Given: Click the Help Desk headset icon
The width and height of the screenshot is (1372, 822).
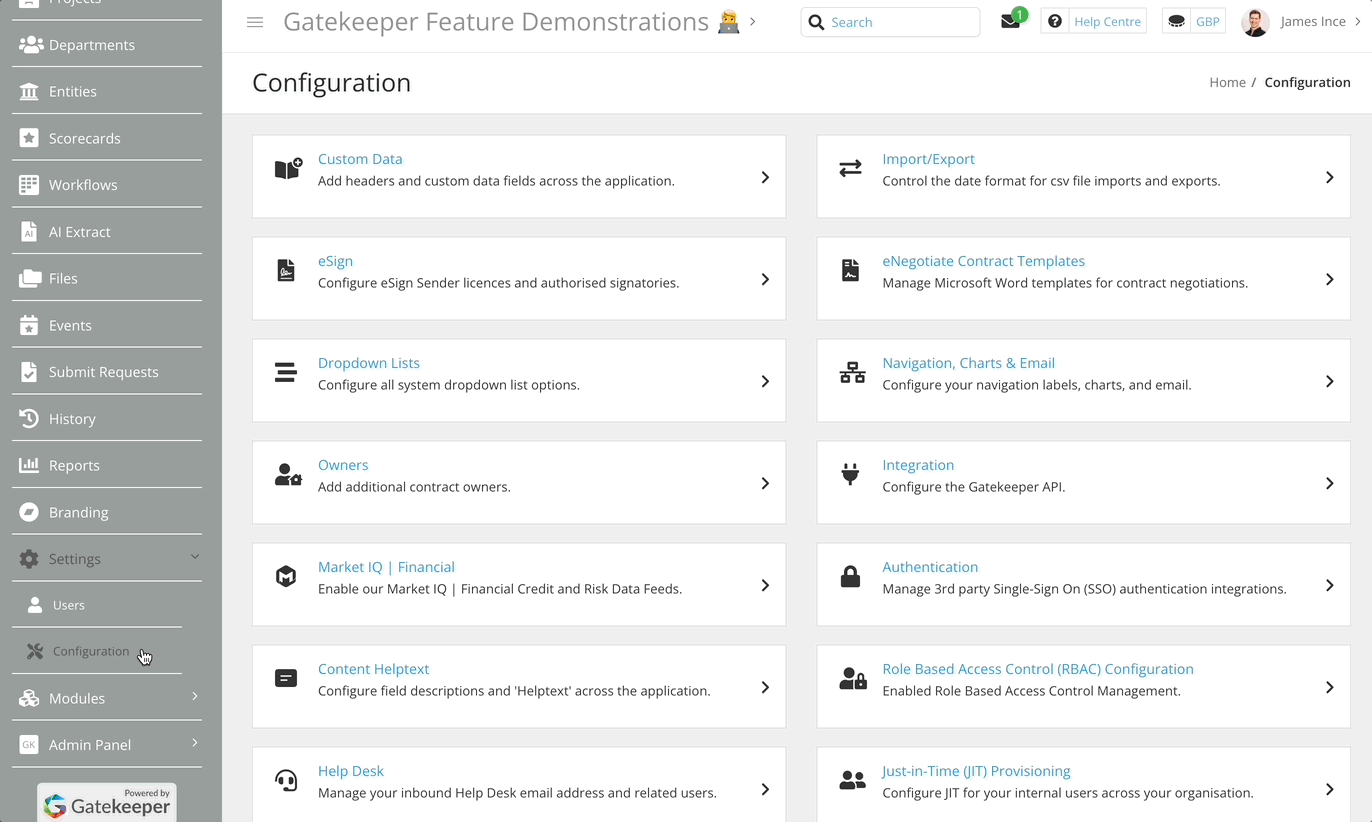Looking at the screenshot, I should [x=286, y=780].
